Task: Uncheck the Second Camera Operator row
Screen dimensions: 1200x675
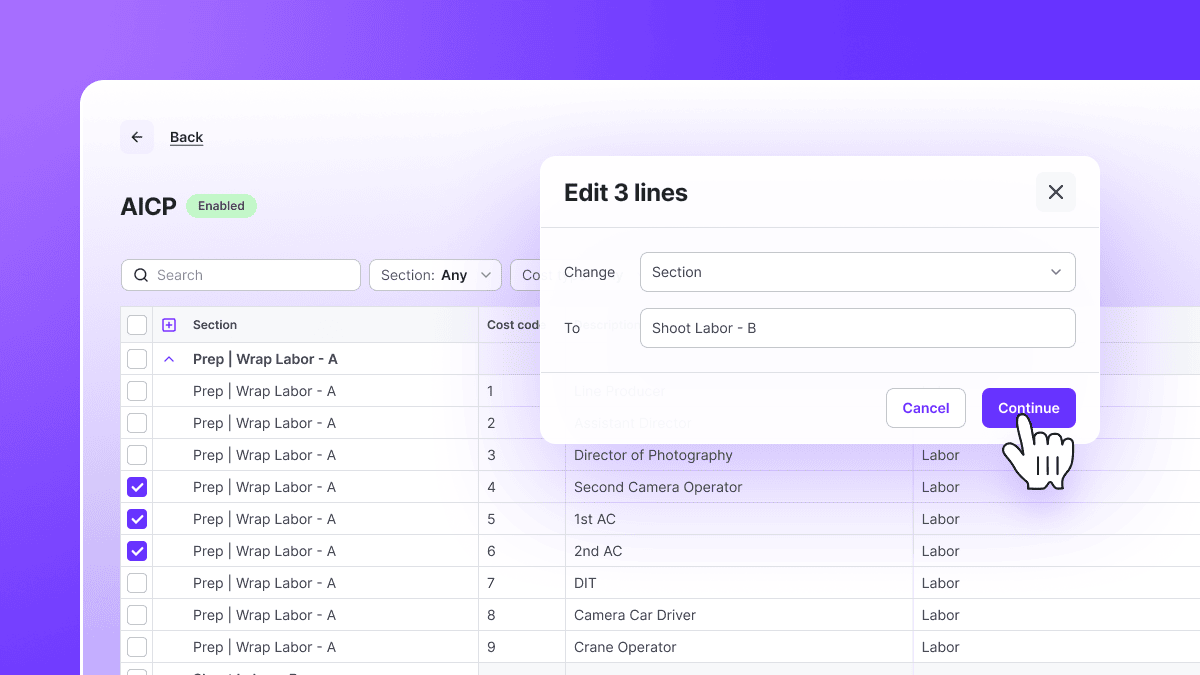Action: pyautogui.click(x=137, y=487)
